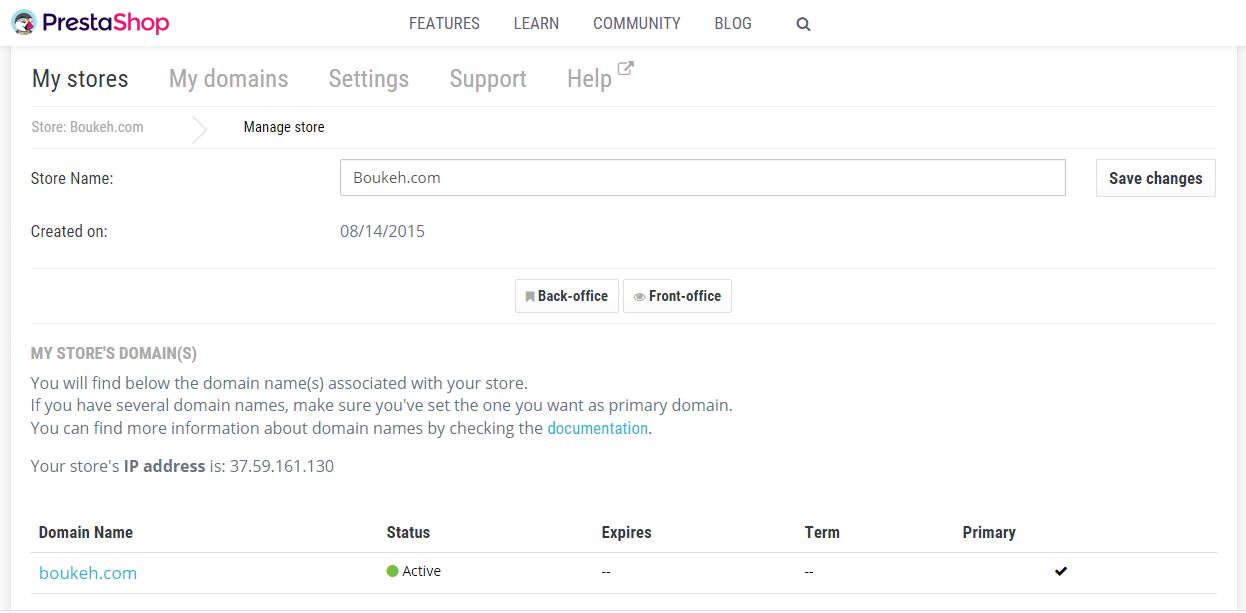Open the FEATURES menu
Viewport: 1246px width, 613px height.
444,23
